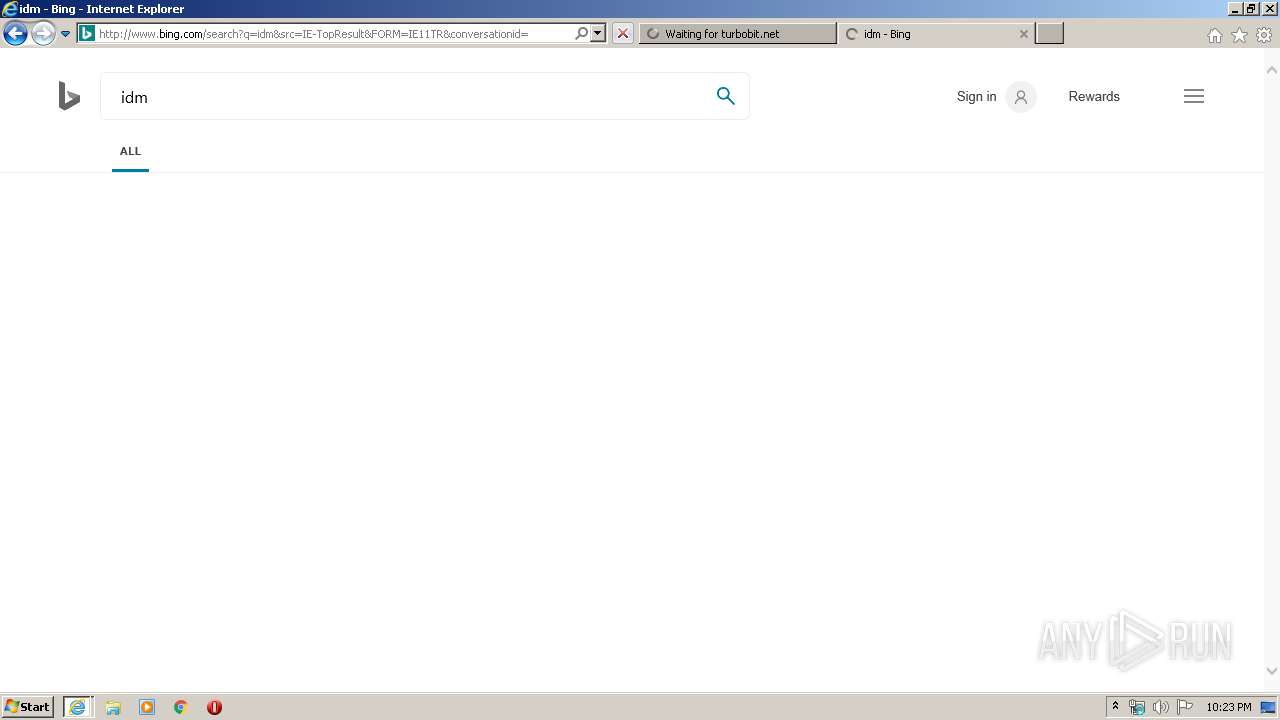Open Tools gear icon
1280x720 pixels.
coord(1264,35)
